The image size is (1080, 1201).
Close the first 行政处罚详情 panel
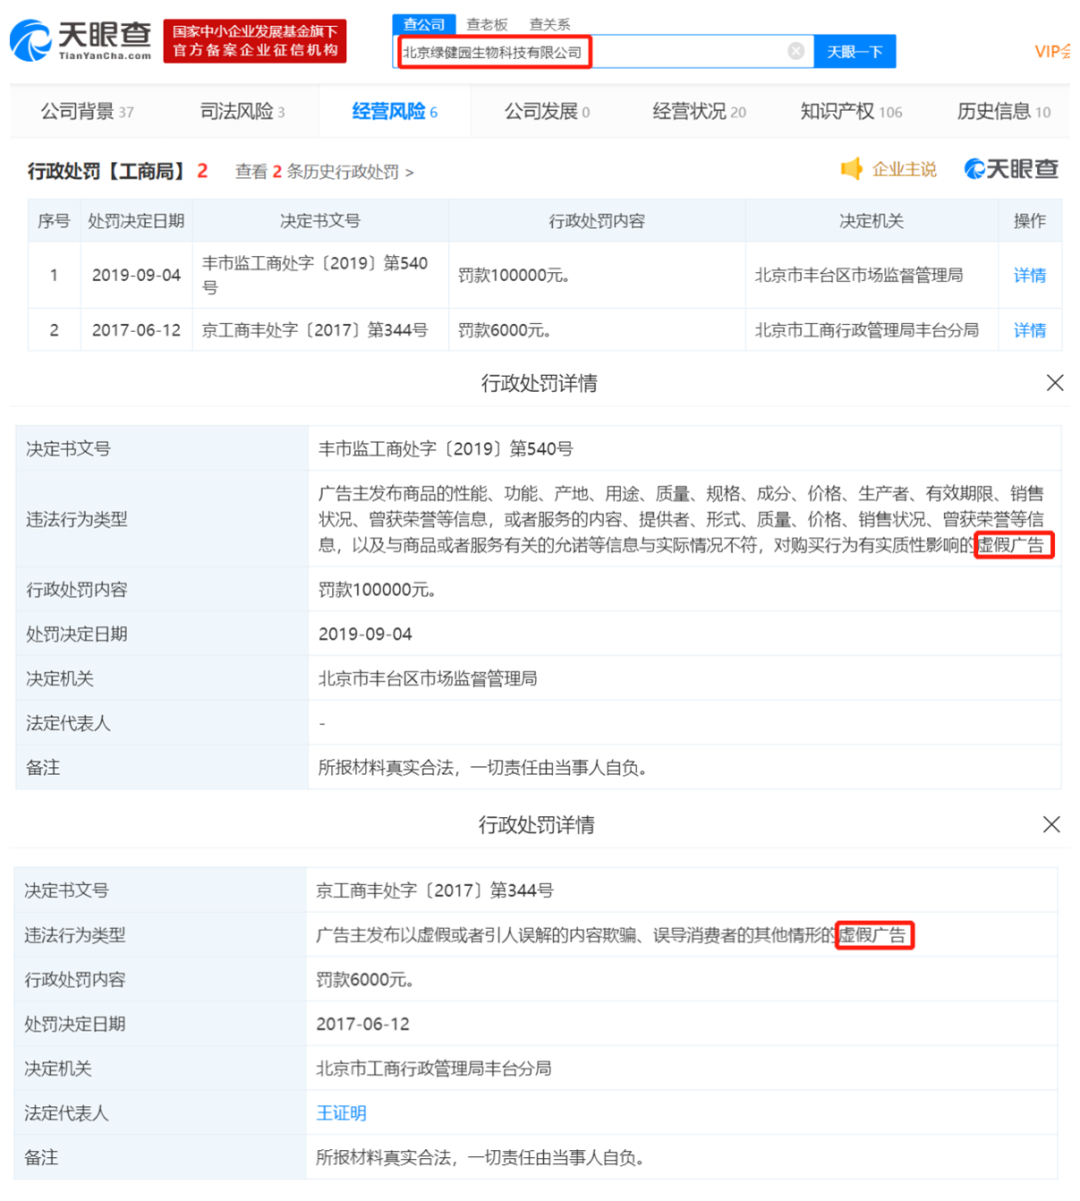[1054, 383]
